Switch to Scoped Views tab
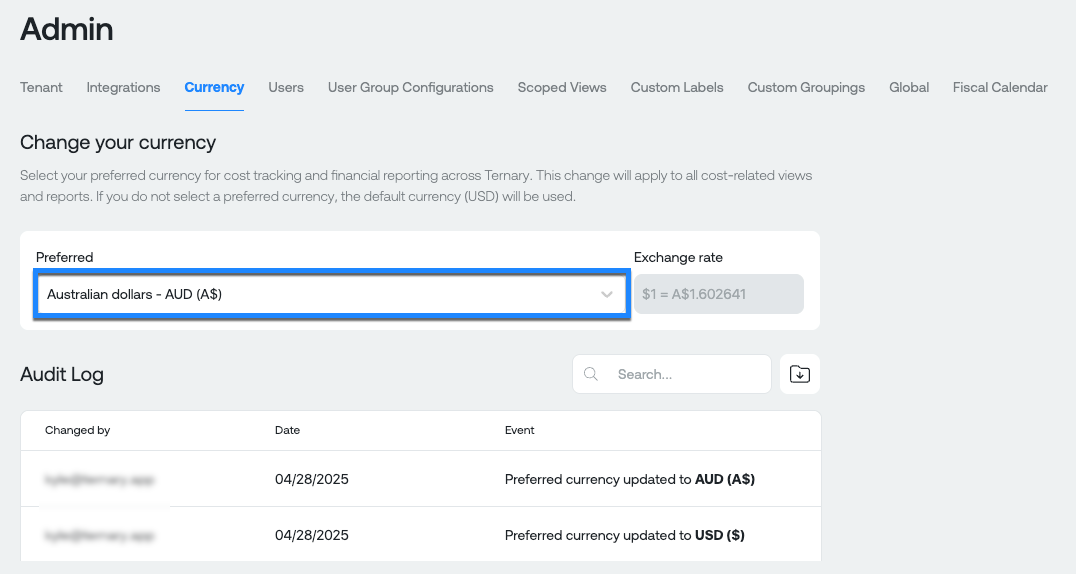Image resolution: width=1076 pixels, height=574 pixels. tap(562, 87)
